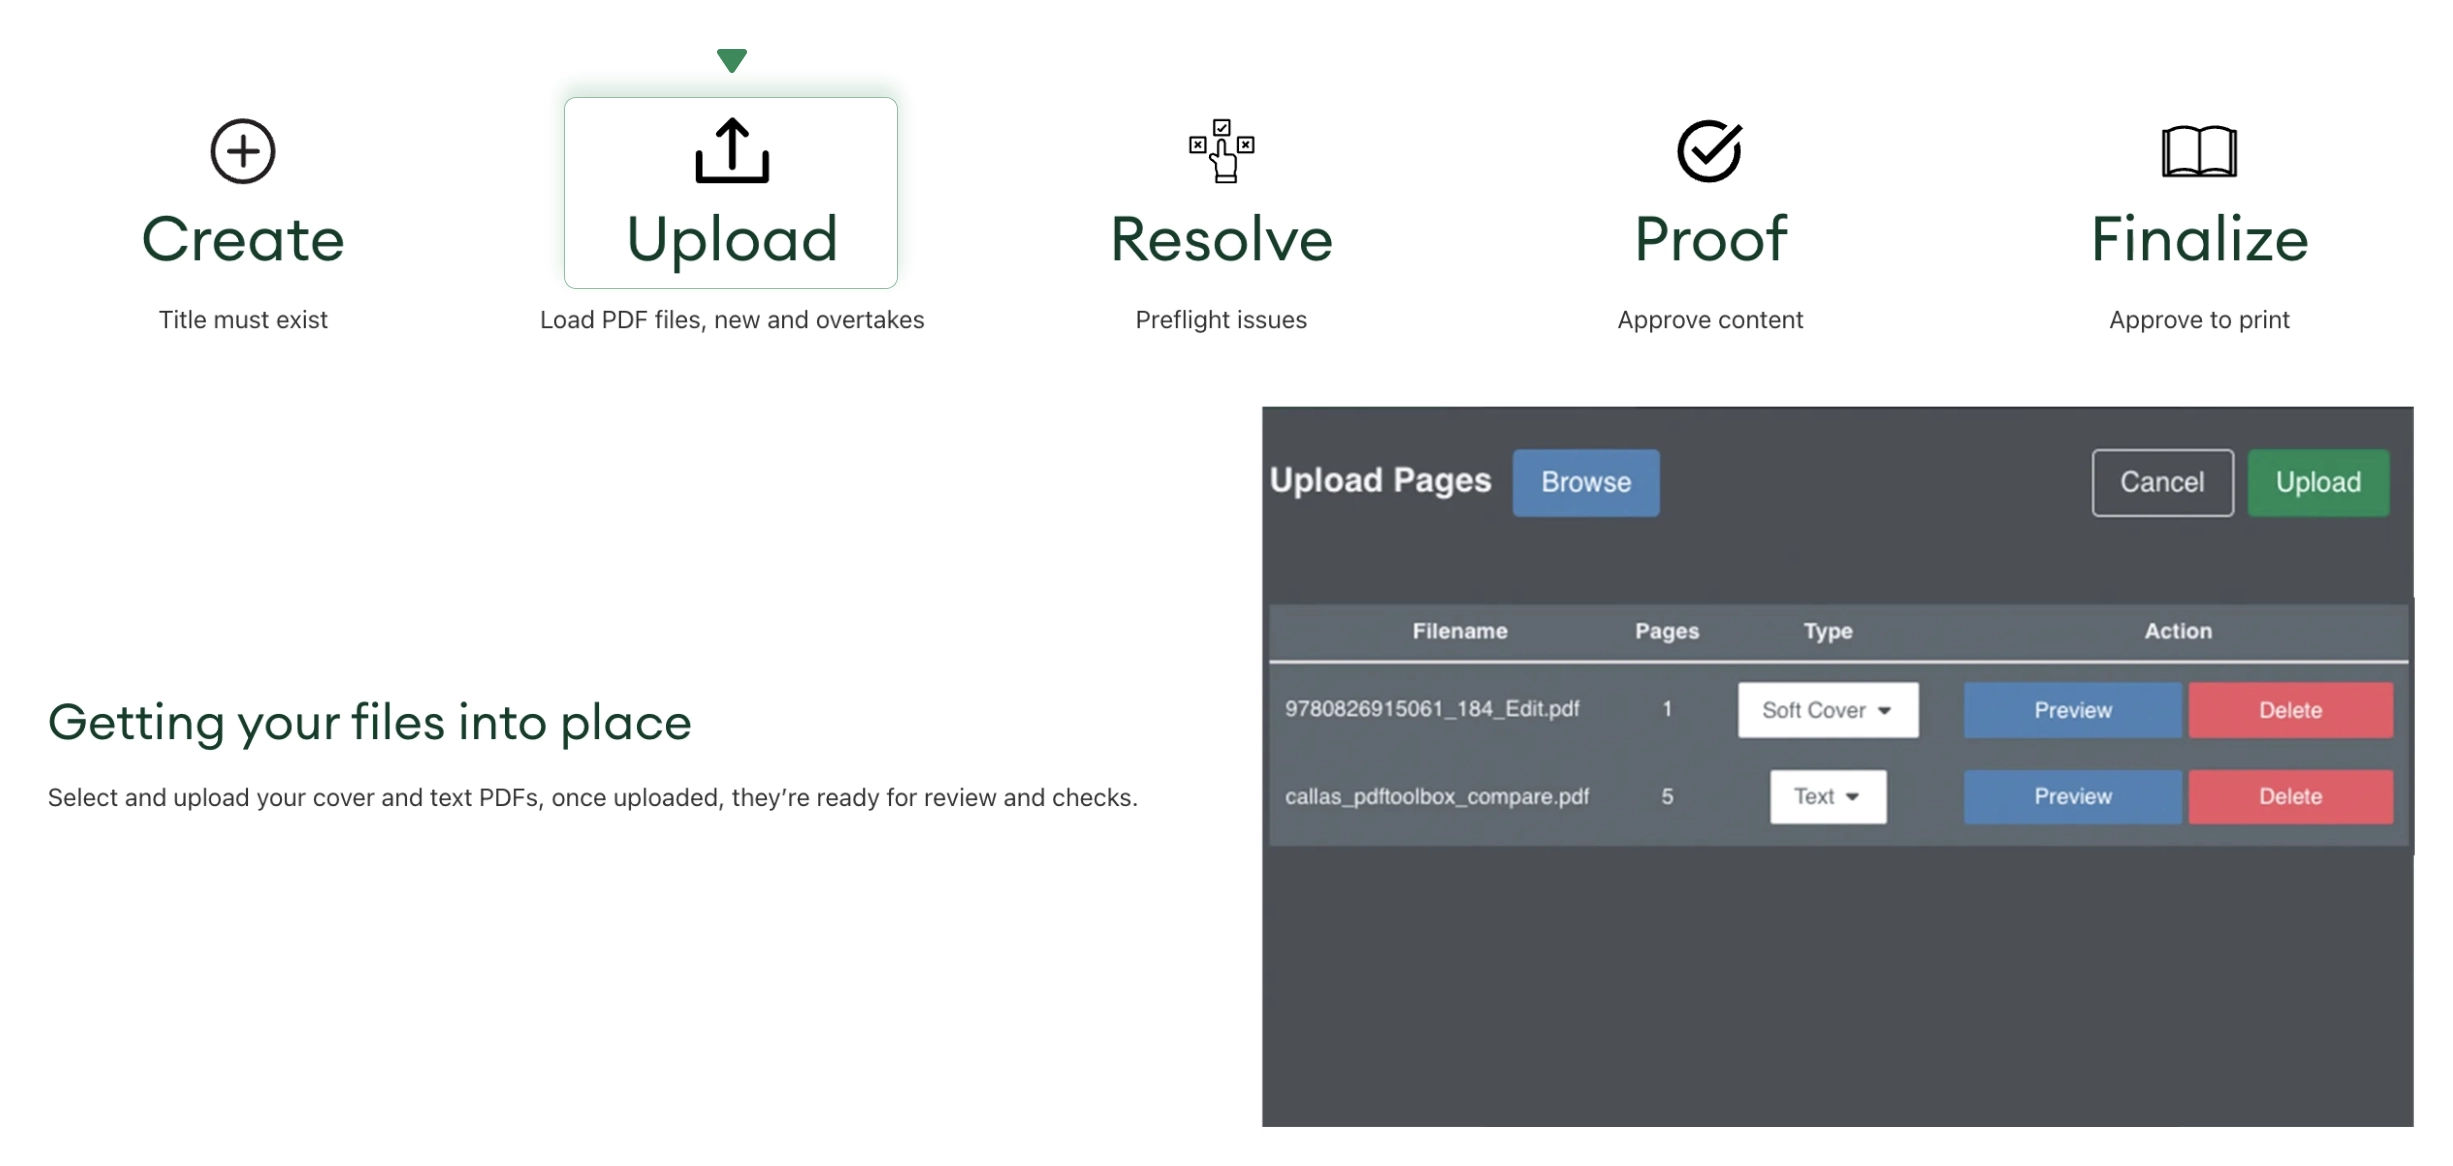Switch to the Proof step heading
Screen dimensions: 2453x1166
(x=1710, y=240)
